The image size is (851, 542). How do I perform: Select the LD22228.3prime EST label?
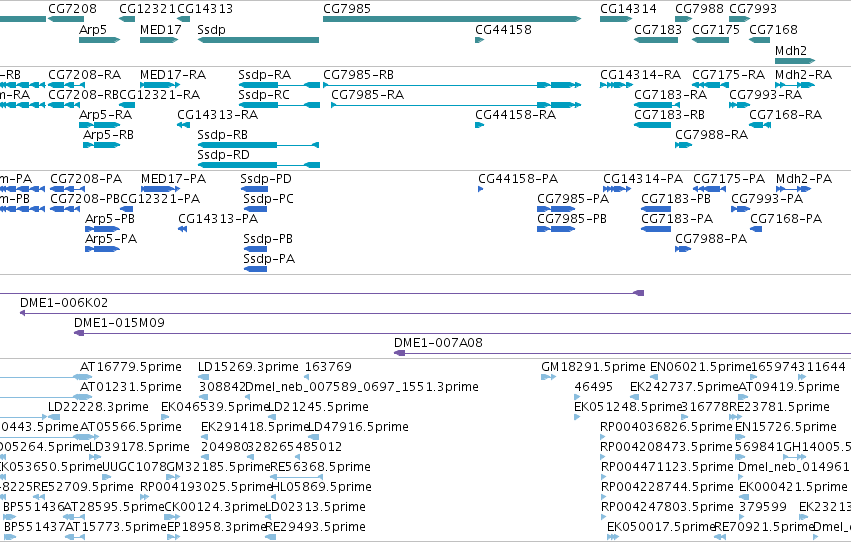click(x=98, y=407)
